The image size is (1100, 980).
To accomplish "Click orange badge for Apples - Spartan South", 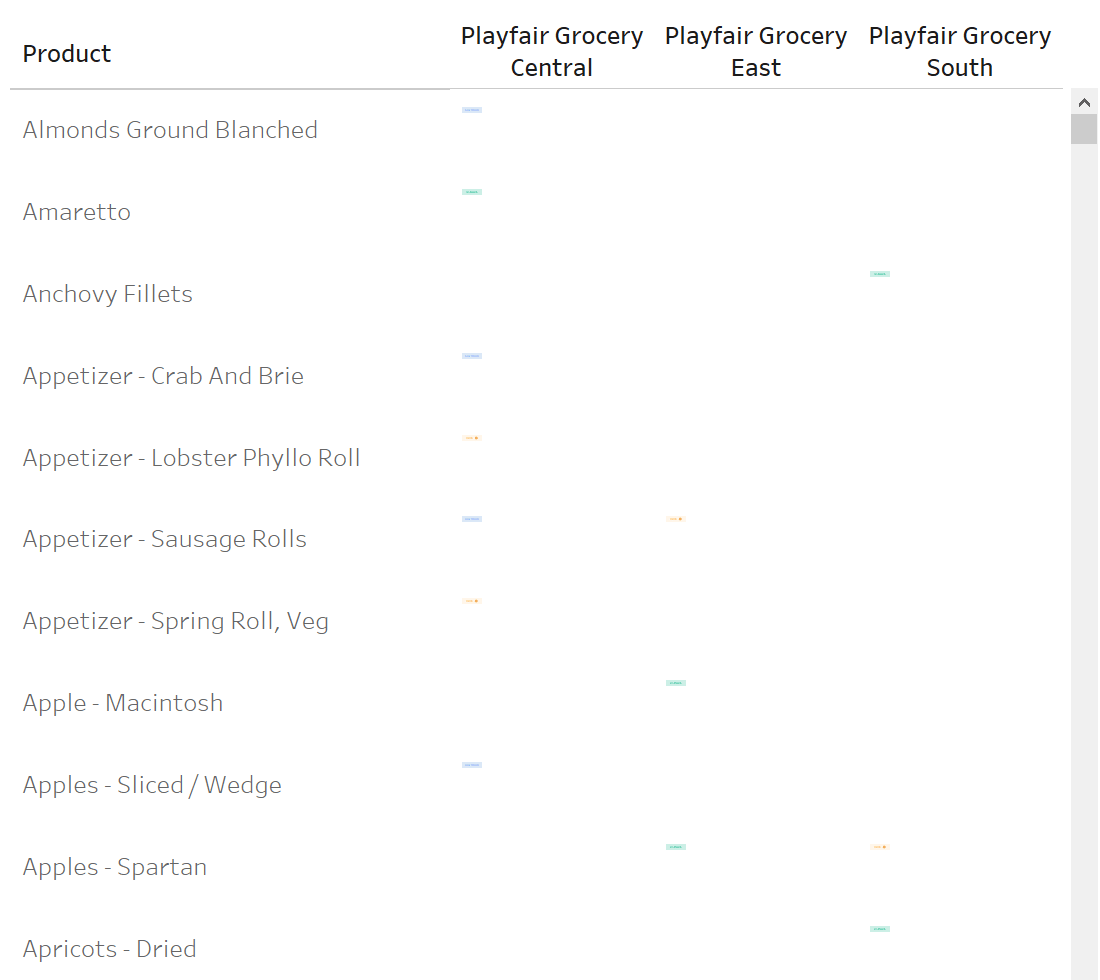I will click(x=880, y=847).
